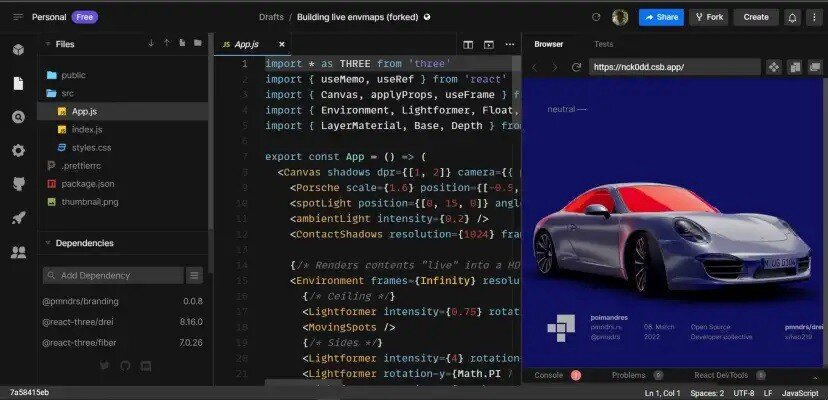Click the notifications bell icon
This screenshot has height=400, width=828.
(792, 17)
